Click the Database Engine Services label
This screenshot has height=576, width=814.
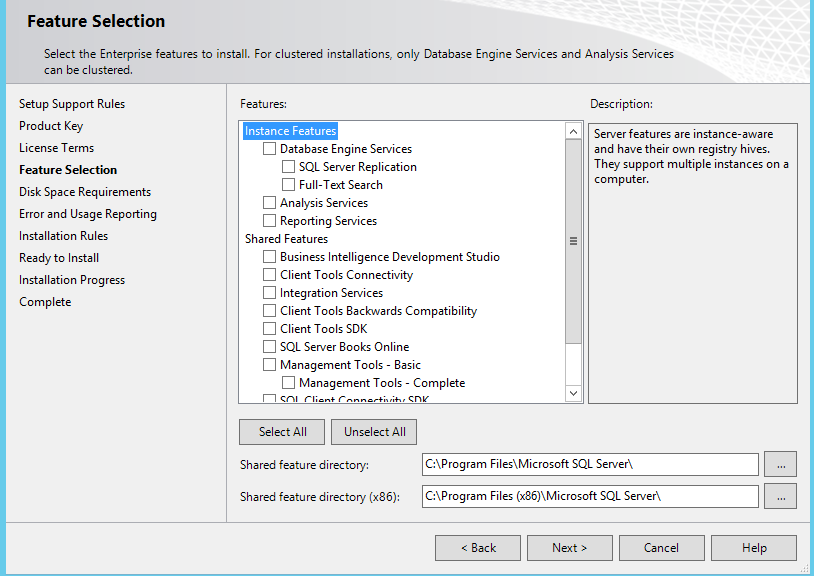pos(346,149)
